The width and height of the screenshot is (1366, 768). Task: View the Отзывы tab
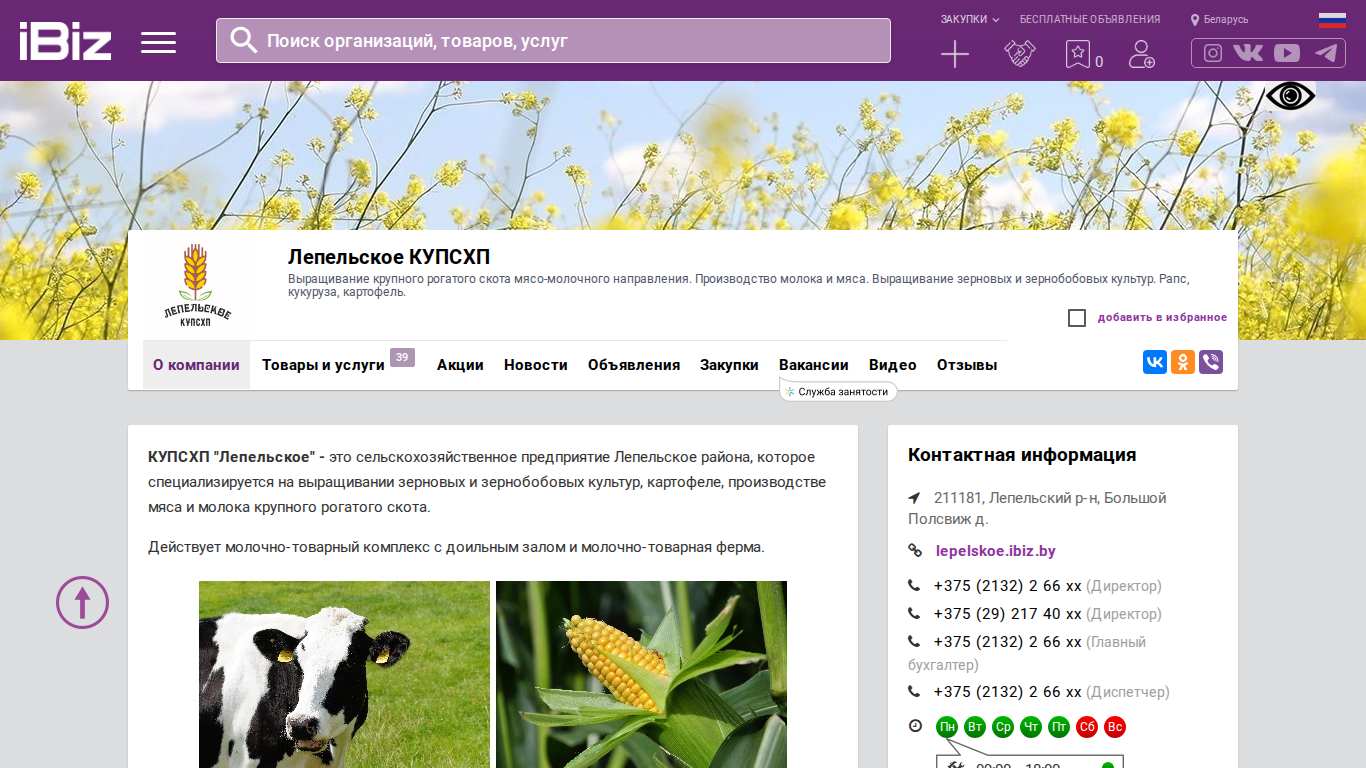[x=967, y=365]
